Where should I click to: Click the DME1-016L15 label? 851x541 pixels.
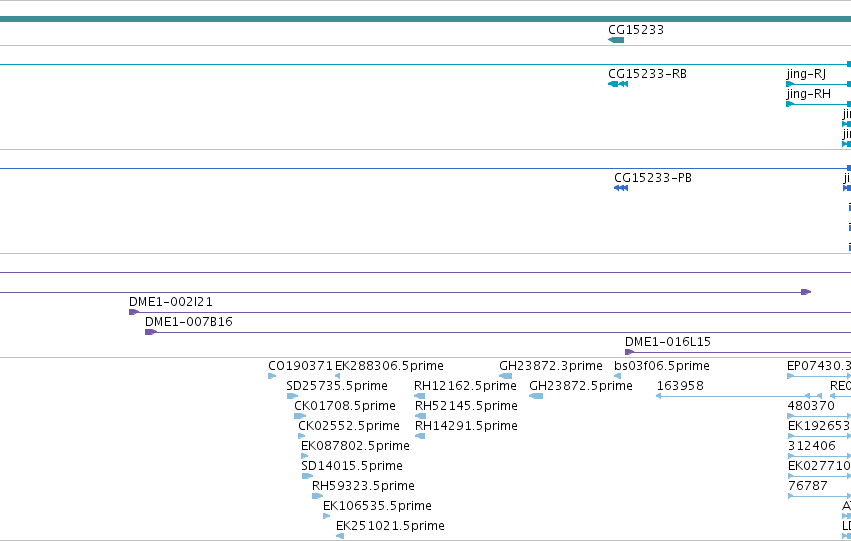click(668, 342)
